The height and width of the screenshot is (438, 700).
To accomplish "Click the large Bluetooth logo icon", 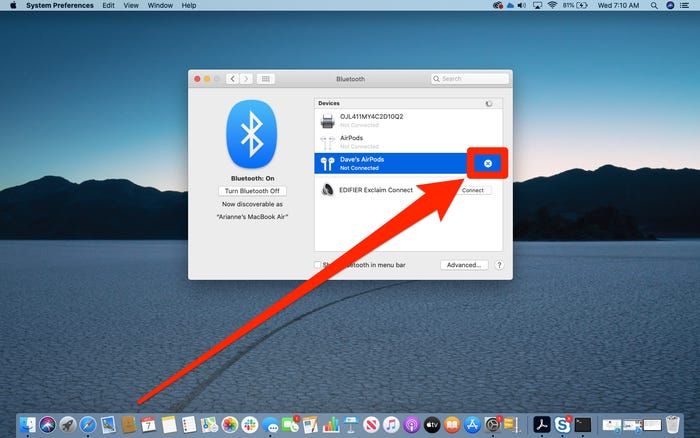I will coord(252,134).
